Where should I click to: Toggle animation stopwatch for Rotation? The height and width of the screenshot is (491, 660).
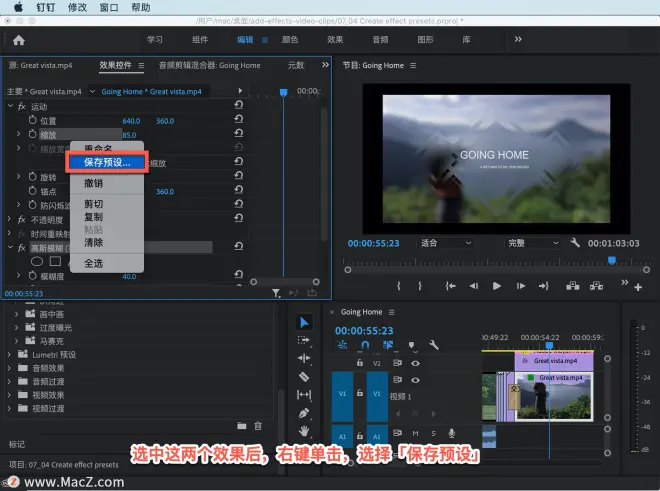click(x=32, y=176)
